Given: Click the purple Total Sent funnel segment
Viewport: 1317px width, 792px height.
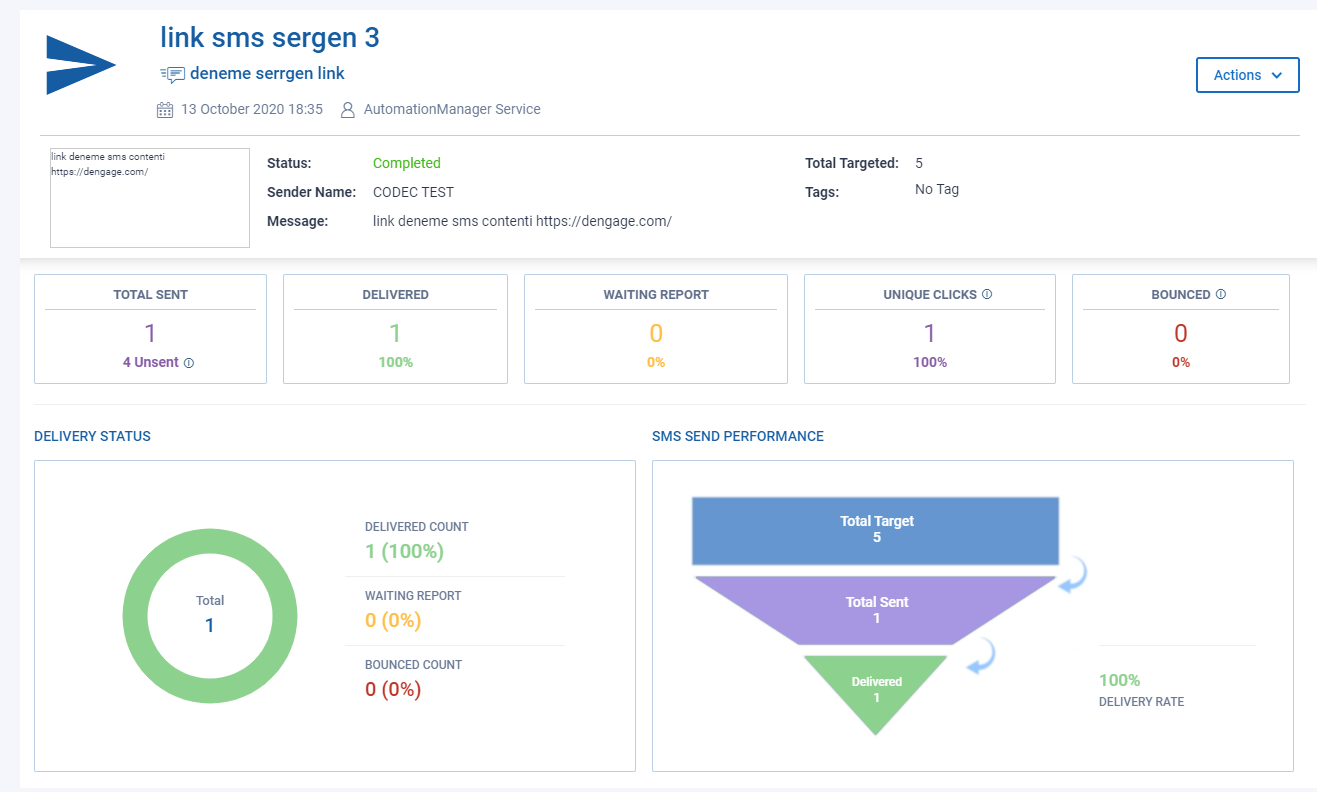Looking at the screenshot, I should (x=876, y=610).
